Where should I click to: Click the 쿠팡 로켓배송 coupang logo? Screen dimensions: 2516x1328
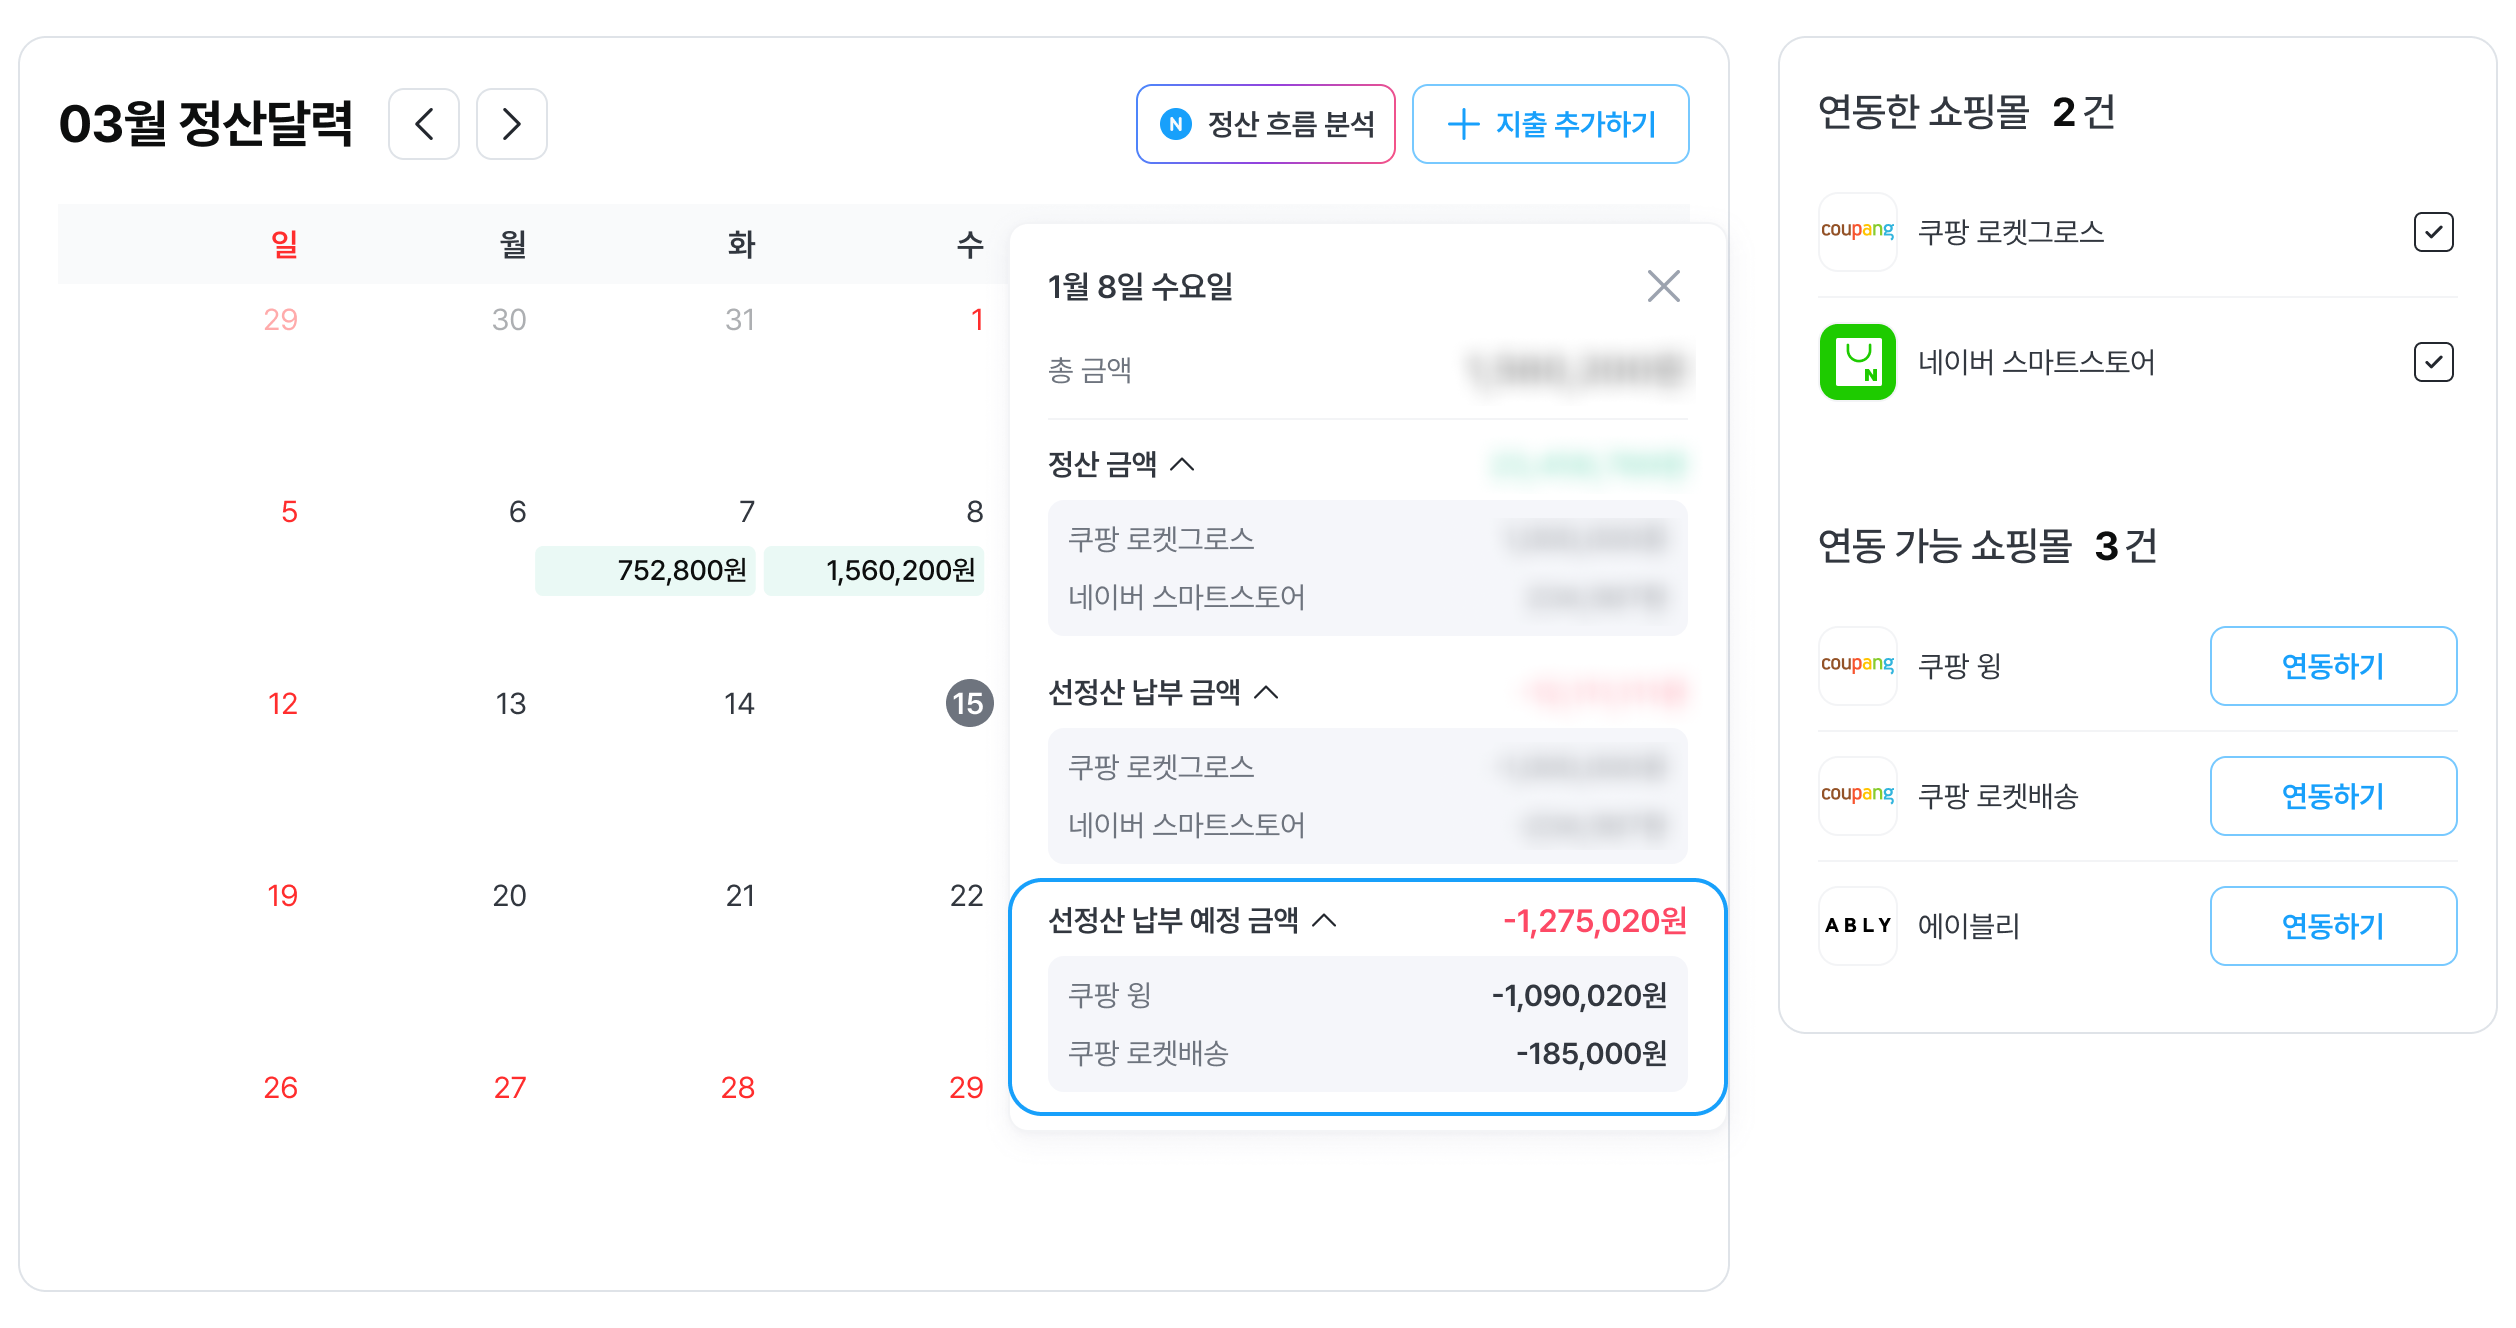pyautogui.click(x=1857, y=796)
